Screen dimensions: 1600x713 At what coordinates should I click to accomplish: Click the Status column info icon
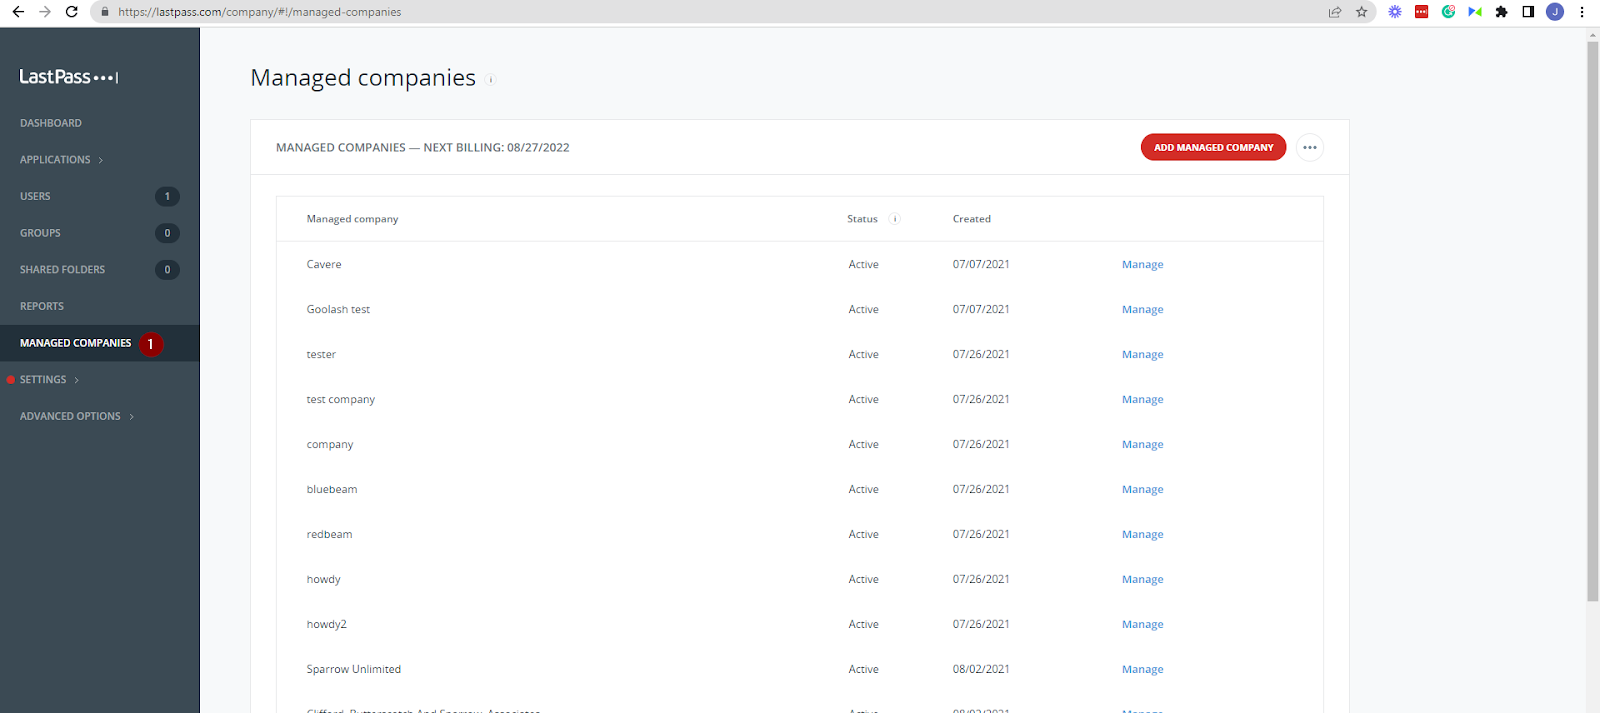pyautogui.click(x=895, y=219)
